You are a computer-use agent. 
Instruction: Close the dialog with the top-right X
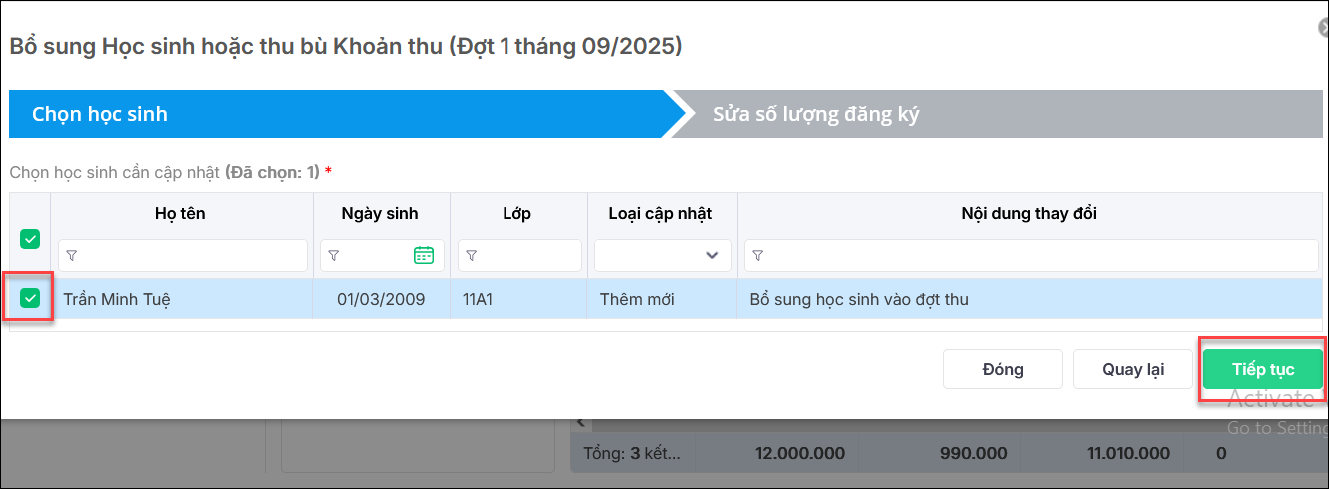1324,29
